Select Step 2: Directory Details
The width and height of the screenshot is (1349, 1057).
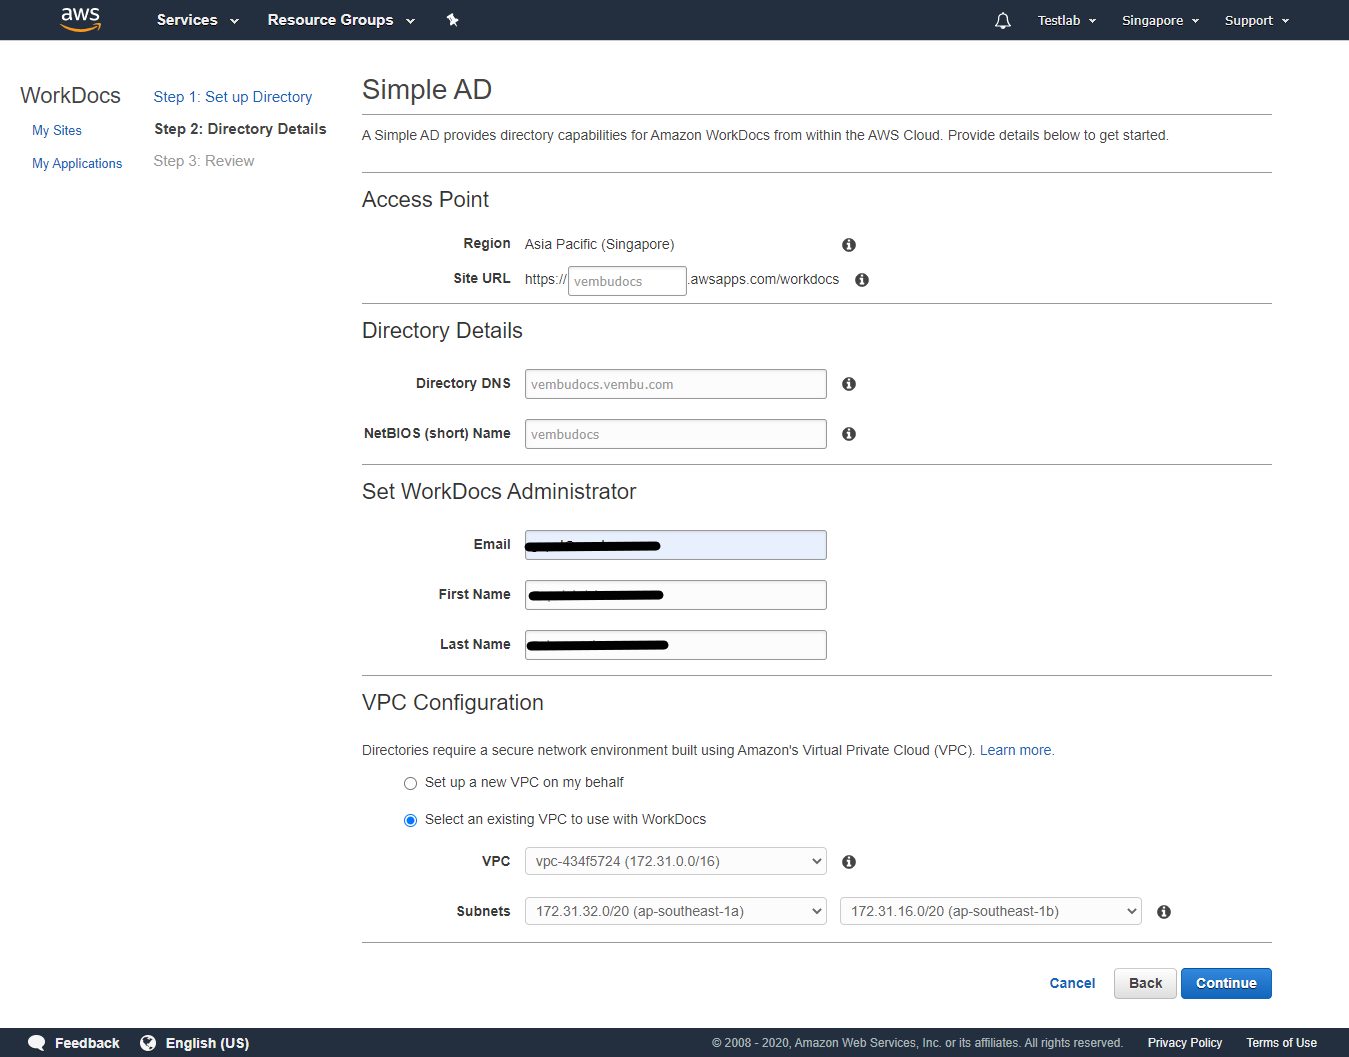pyautogui.click(x=240, y=129)
